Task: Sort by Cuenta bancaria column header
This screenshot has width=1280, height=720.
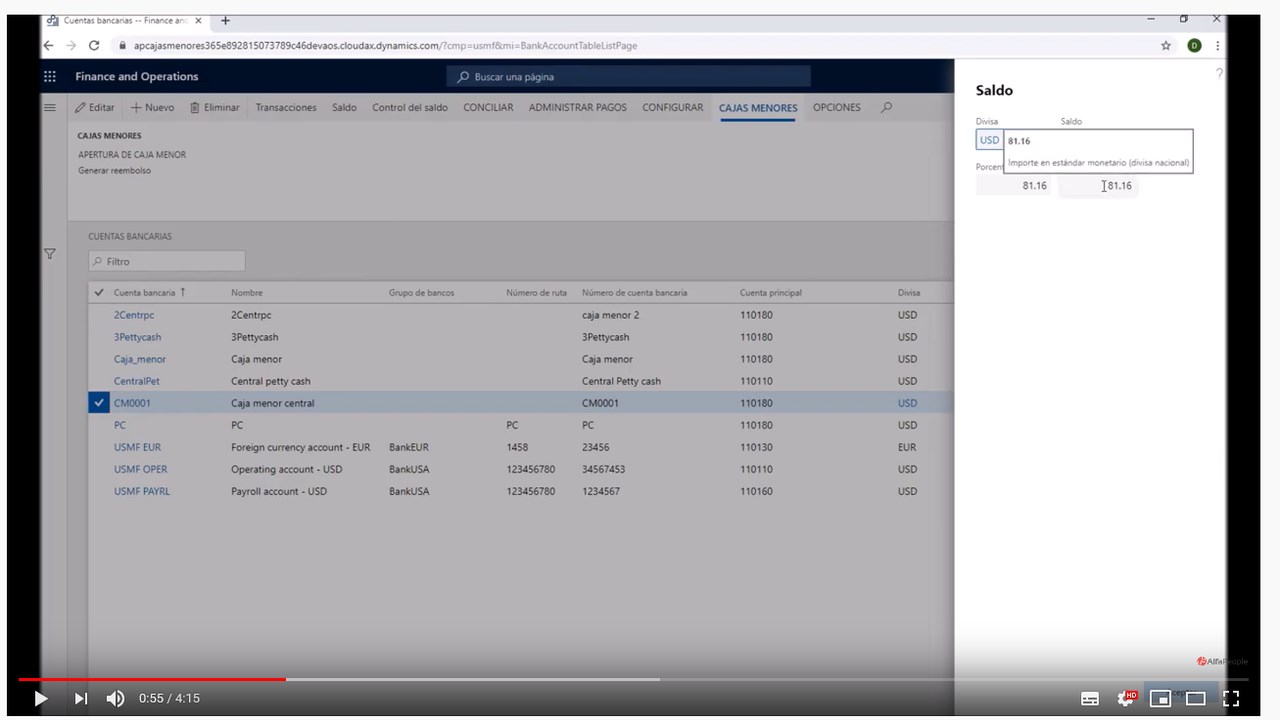Action: click(150, 293)
